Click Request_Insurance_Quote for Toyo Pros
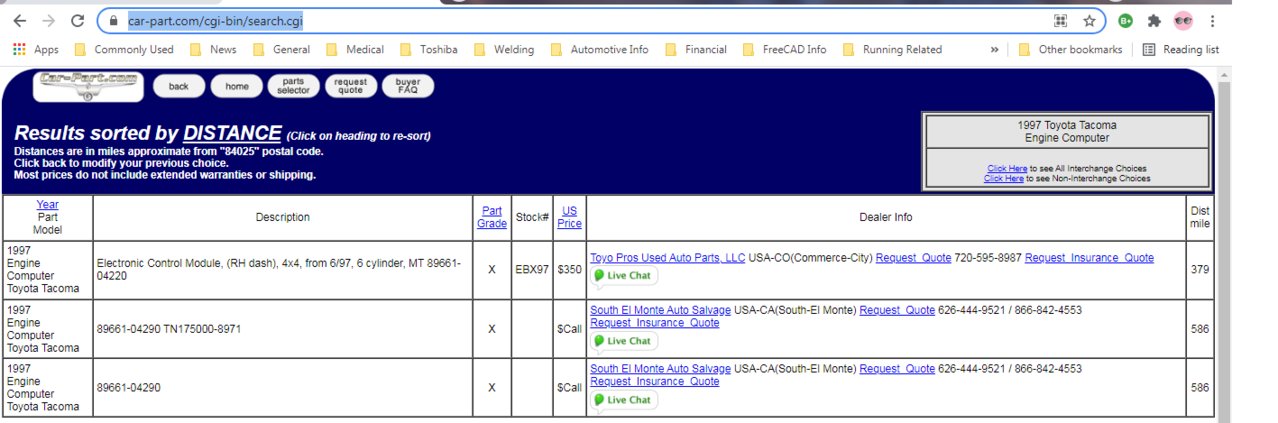The width and height of the screenshot is (1278, 423). 1089,258
